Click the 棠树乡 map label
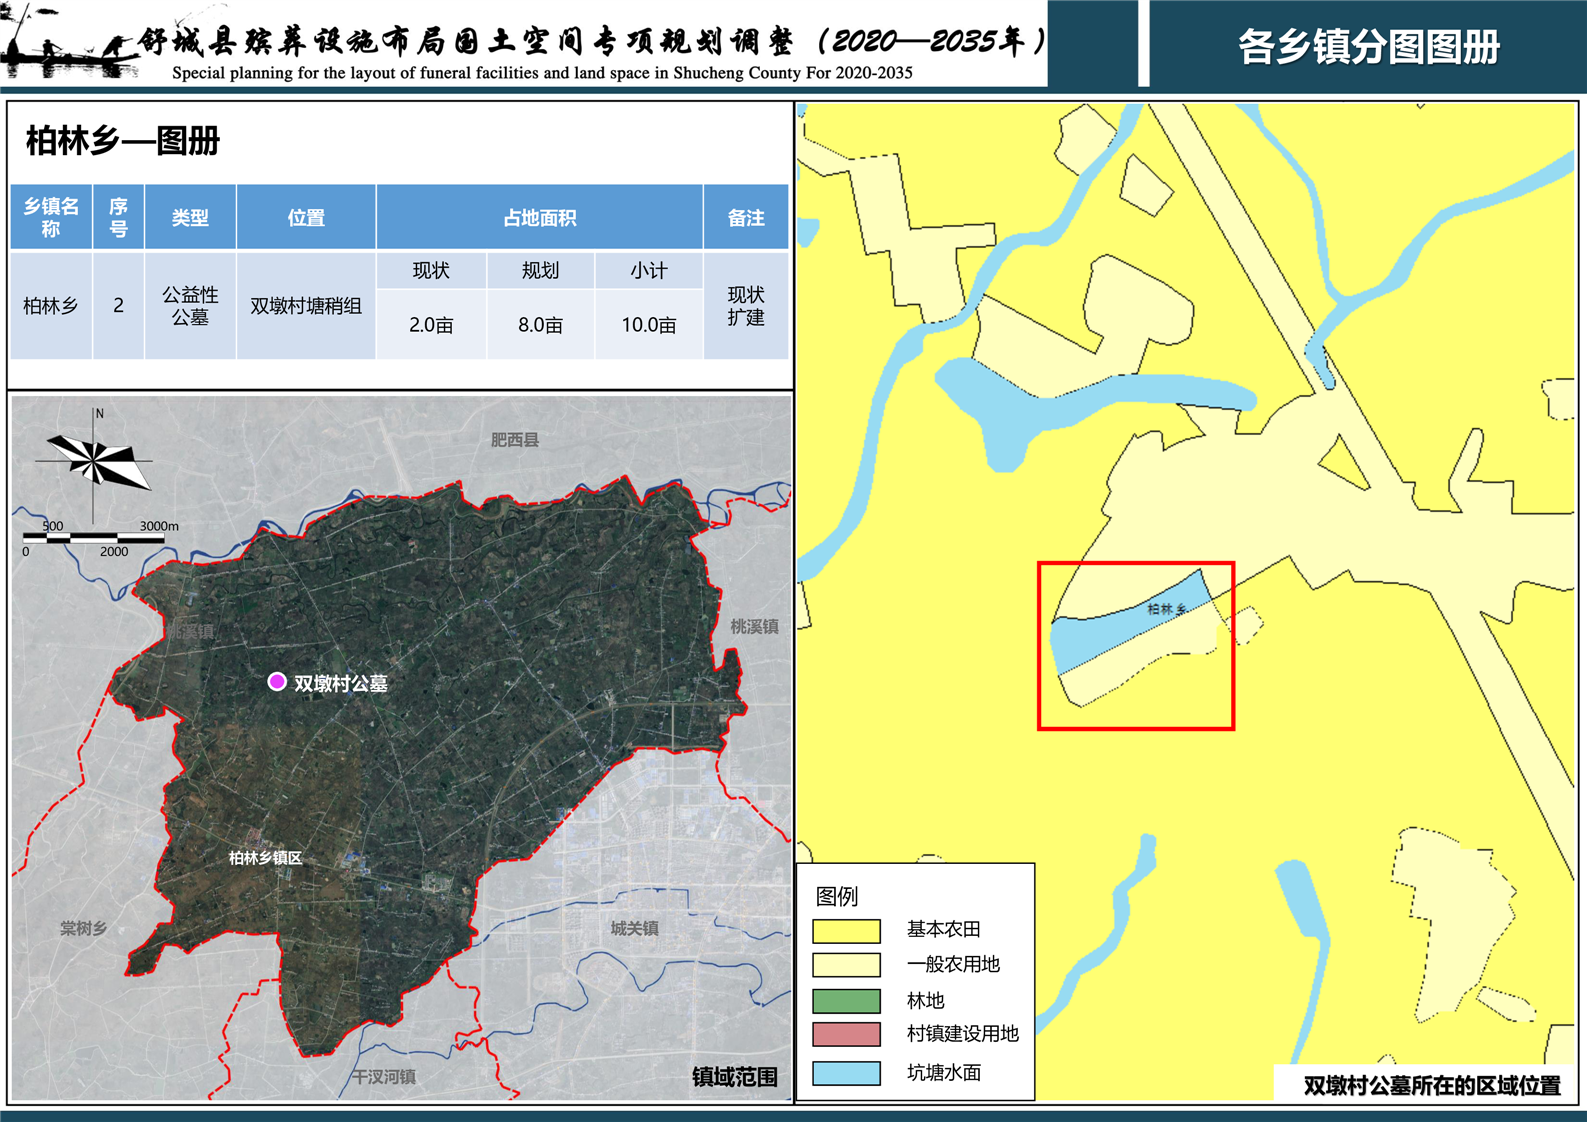The width and height of the screenshot is (1587, 1122). 83,929
